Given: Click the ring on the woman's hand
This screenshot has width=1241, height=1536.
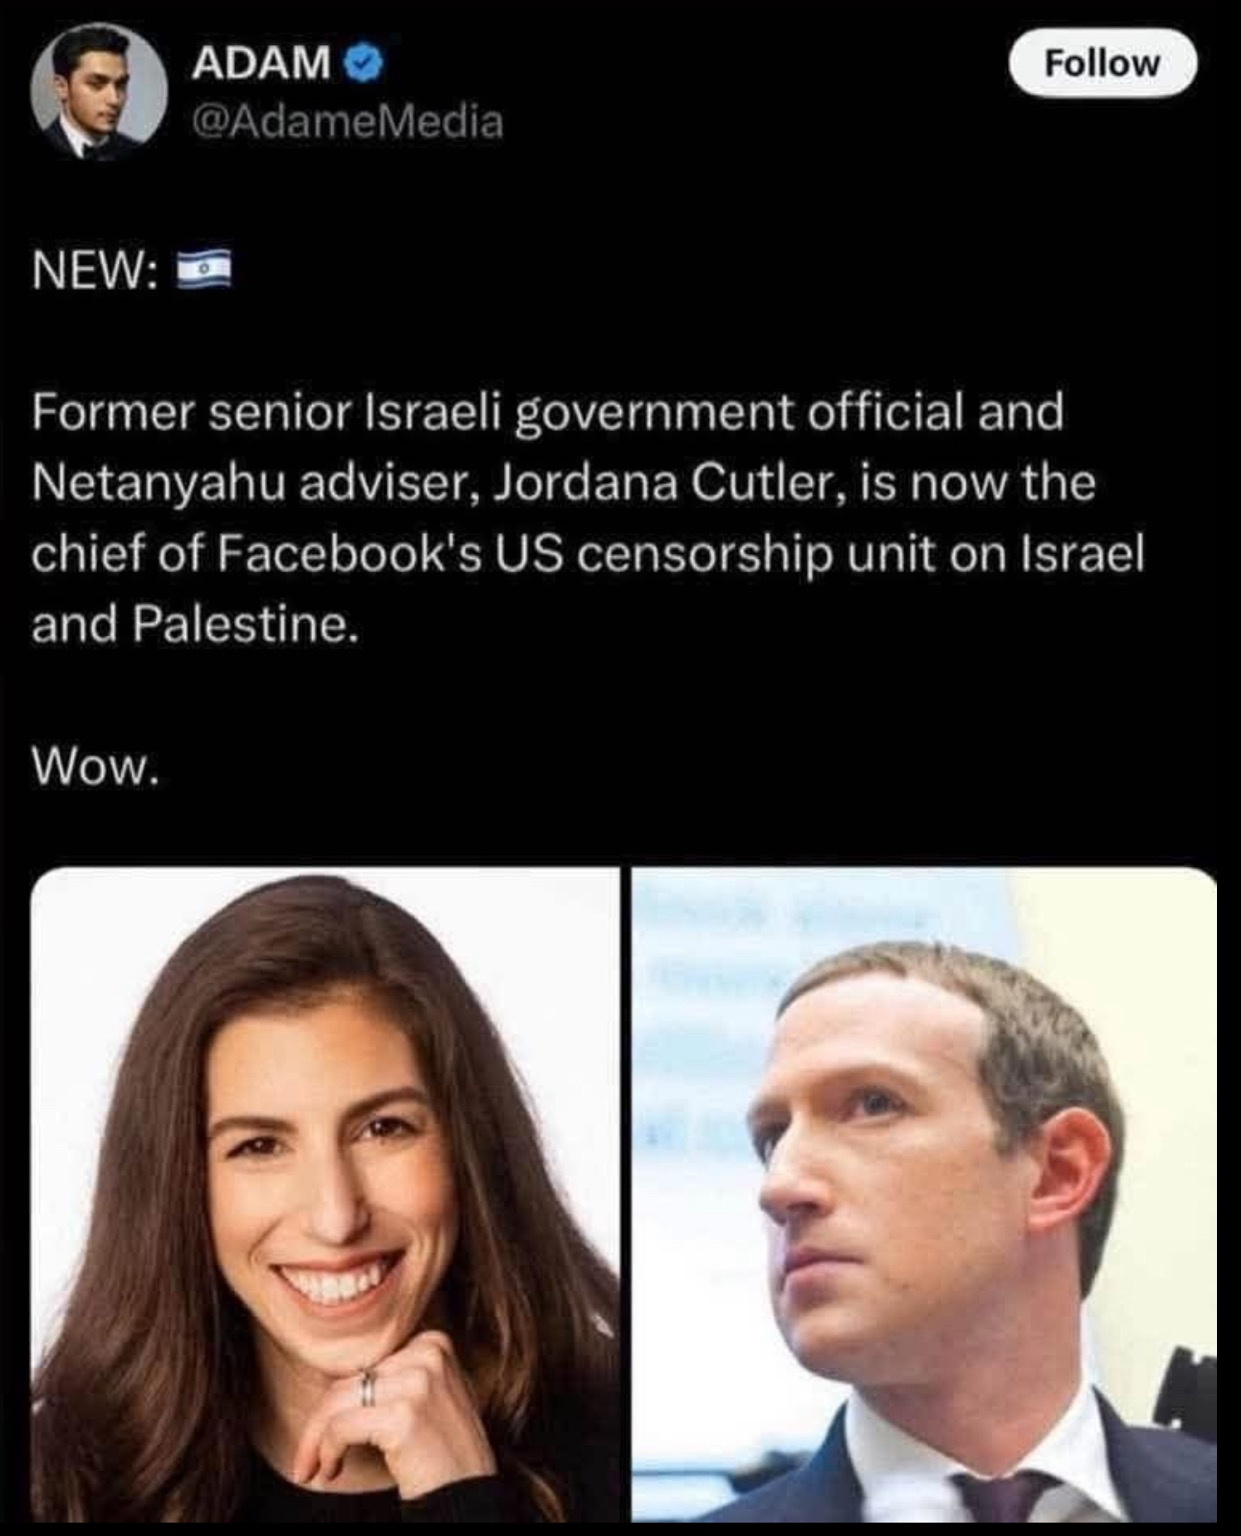Looking at the screenshot, I should [x=368, y=1388].
